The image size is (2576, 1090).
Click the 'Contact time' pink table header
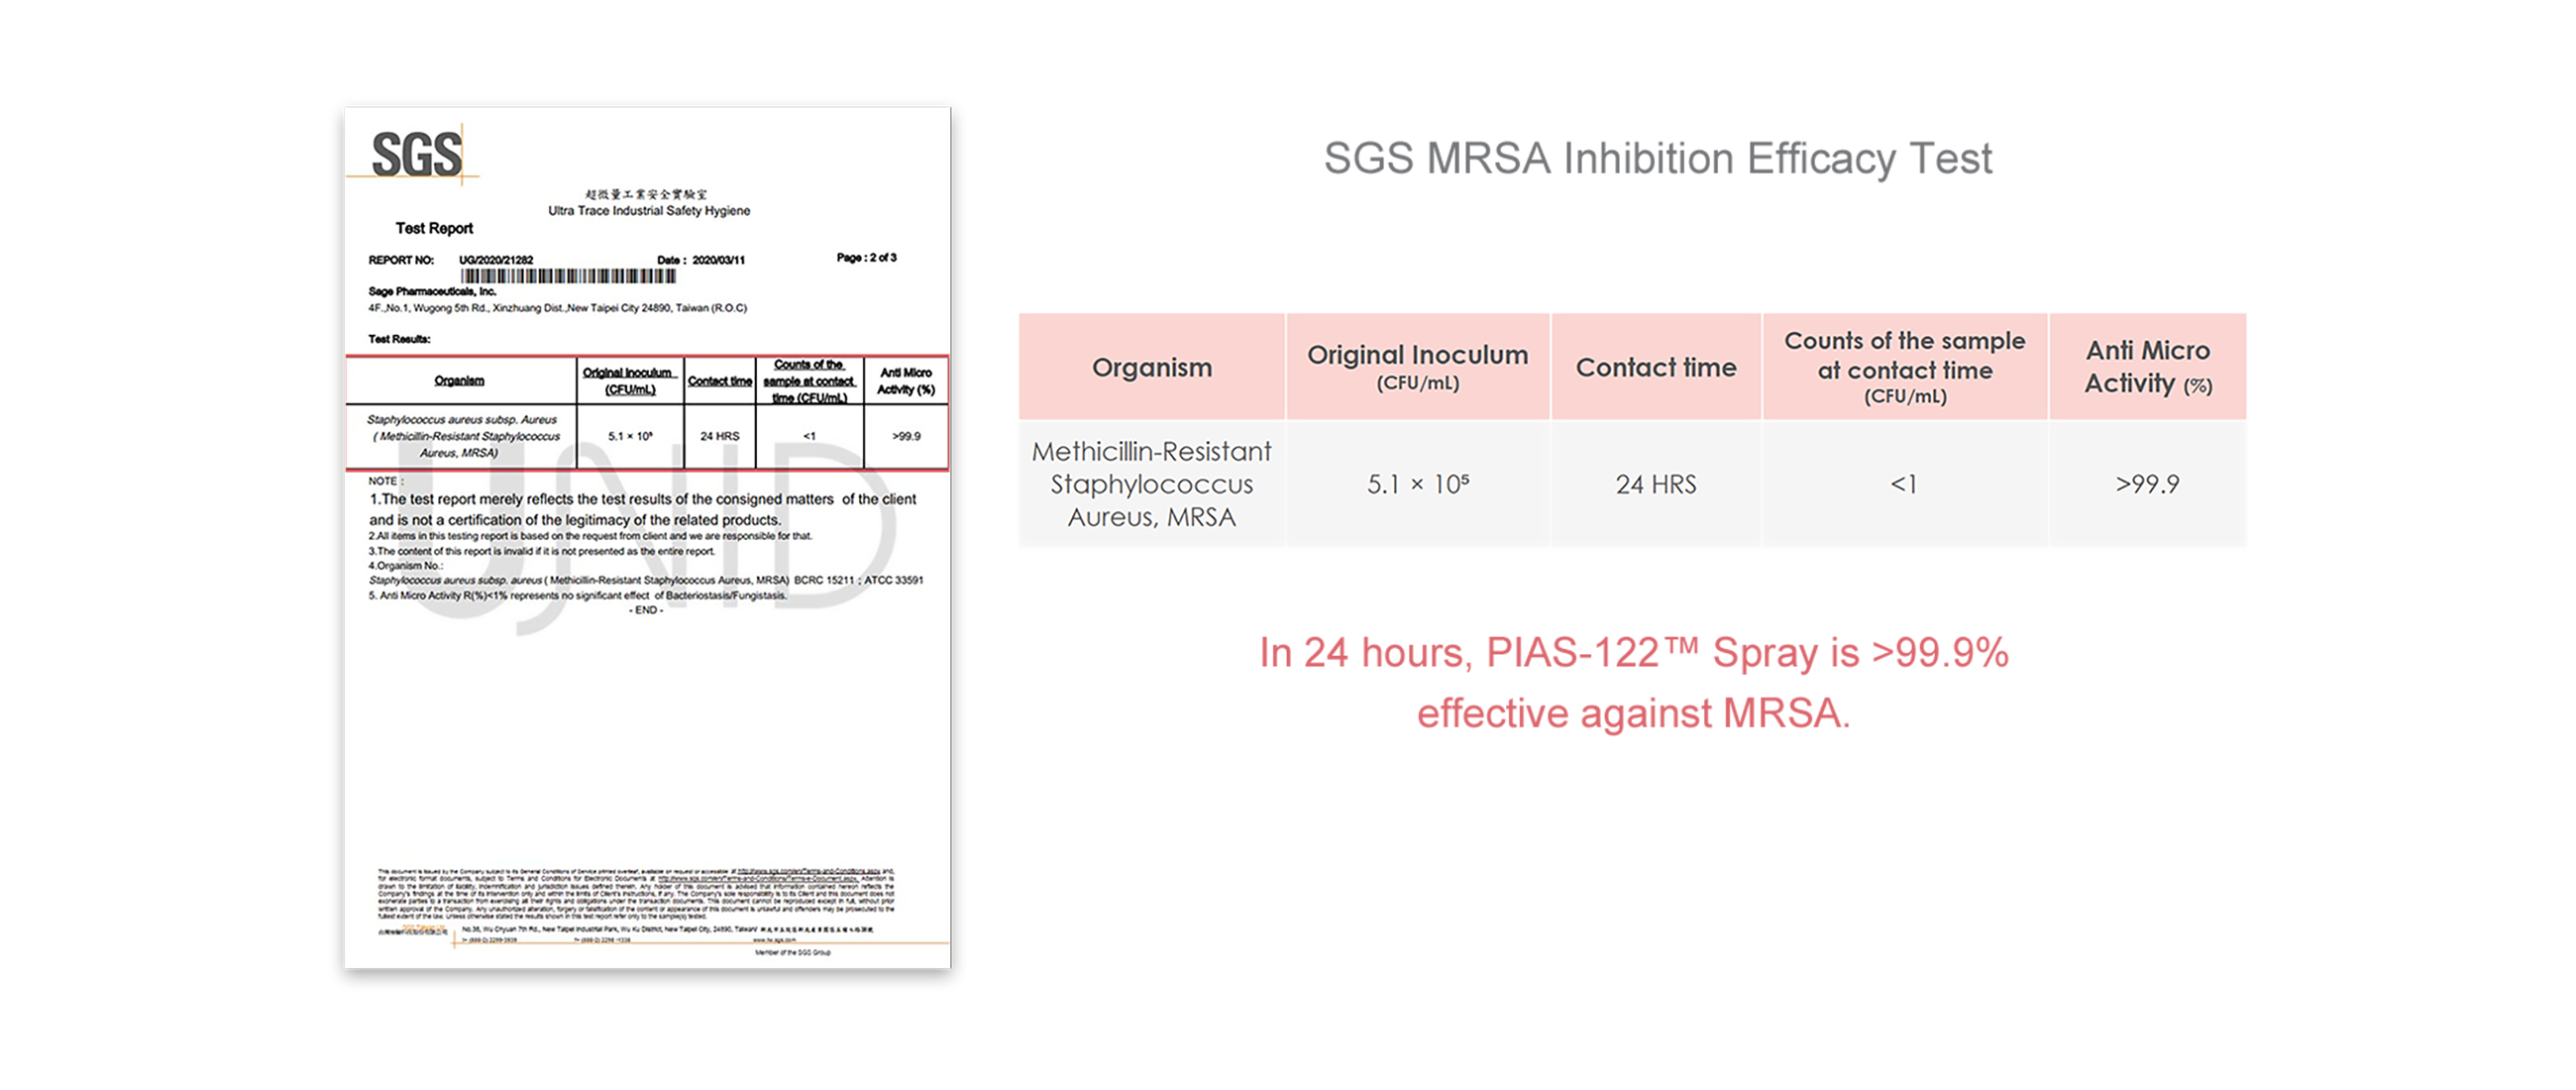[x=1656, y=367]
